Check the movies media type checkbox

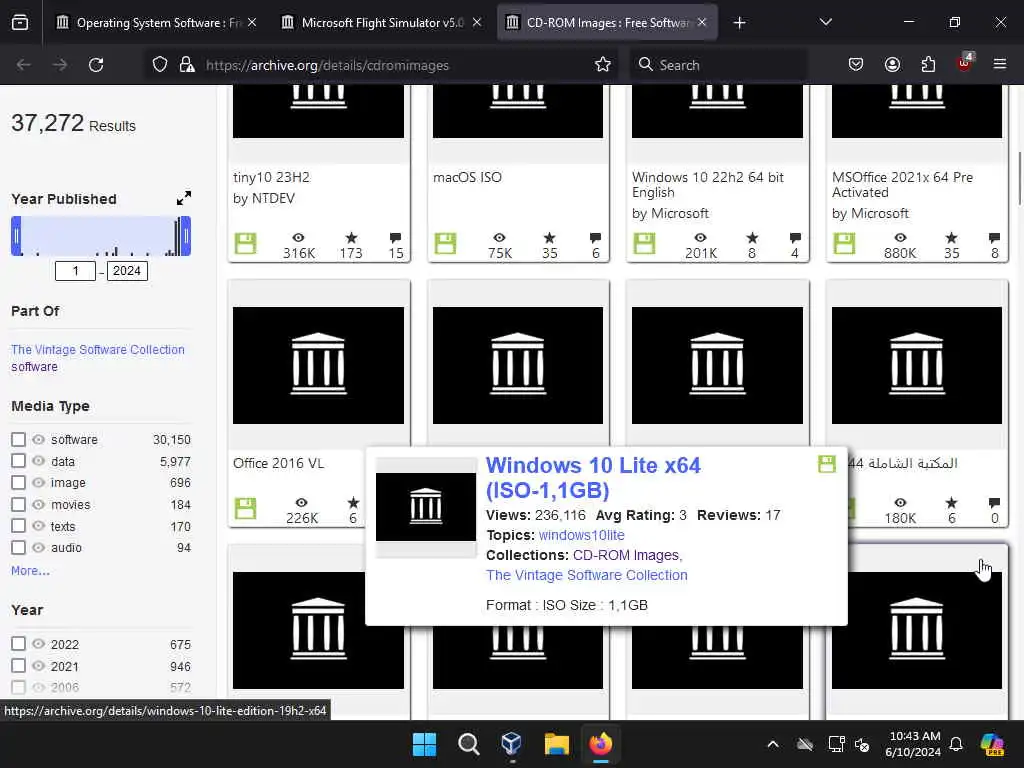pos(18,504)
